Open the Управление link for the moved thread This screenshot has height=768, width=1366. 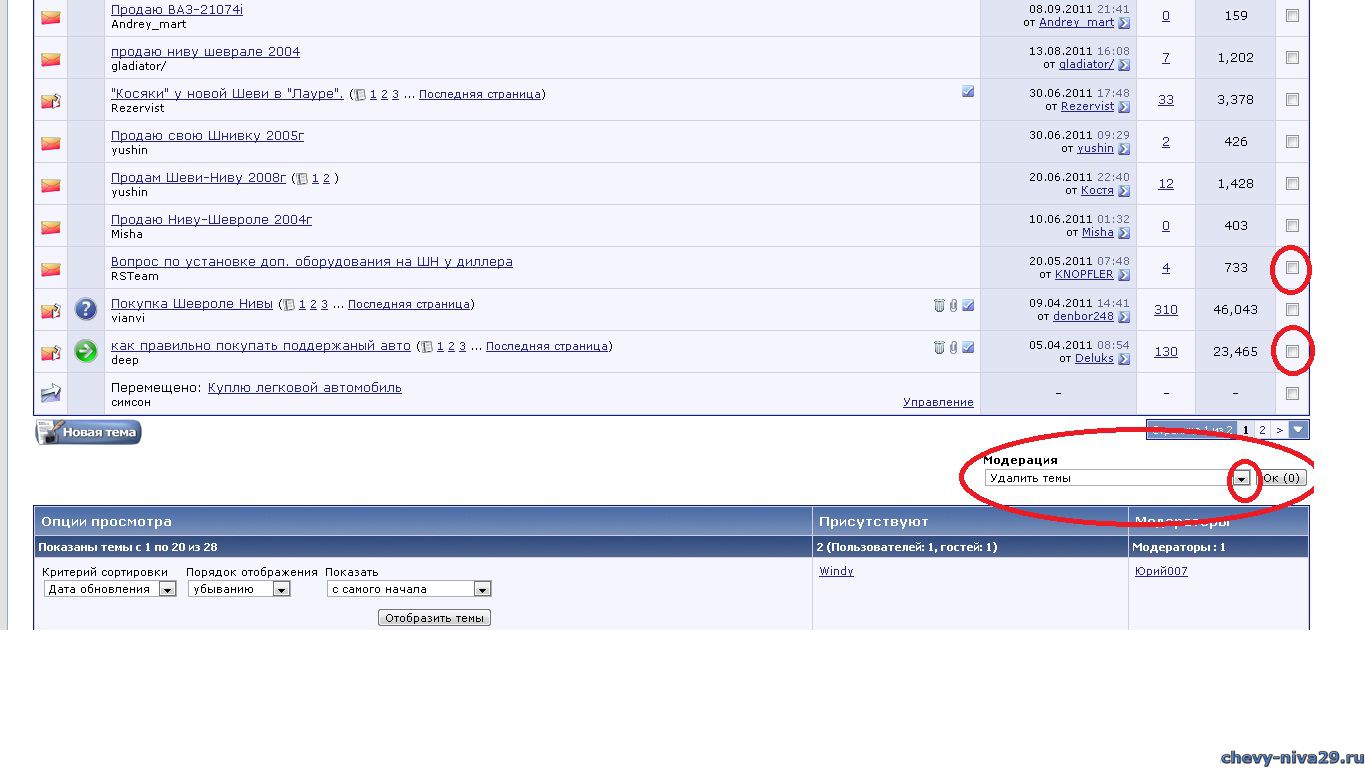[937, 402]
